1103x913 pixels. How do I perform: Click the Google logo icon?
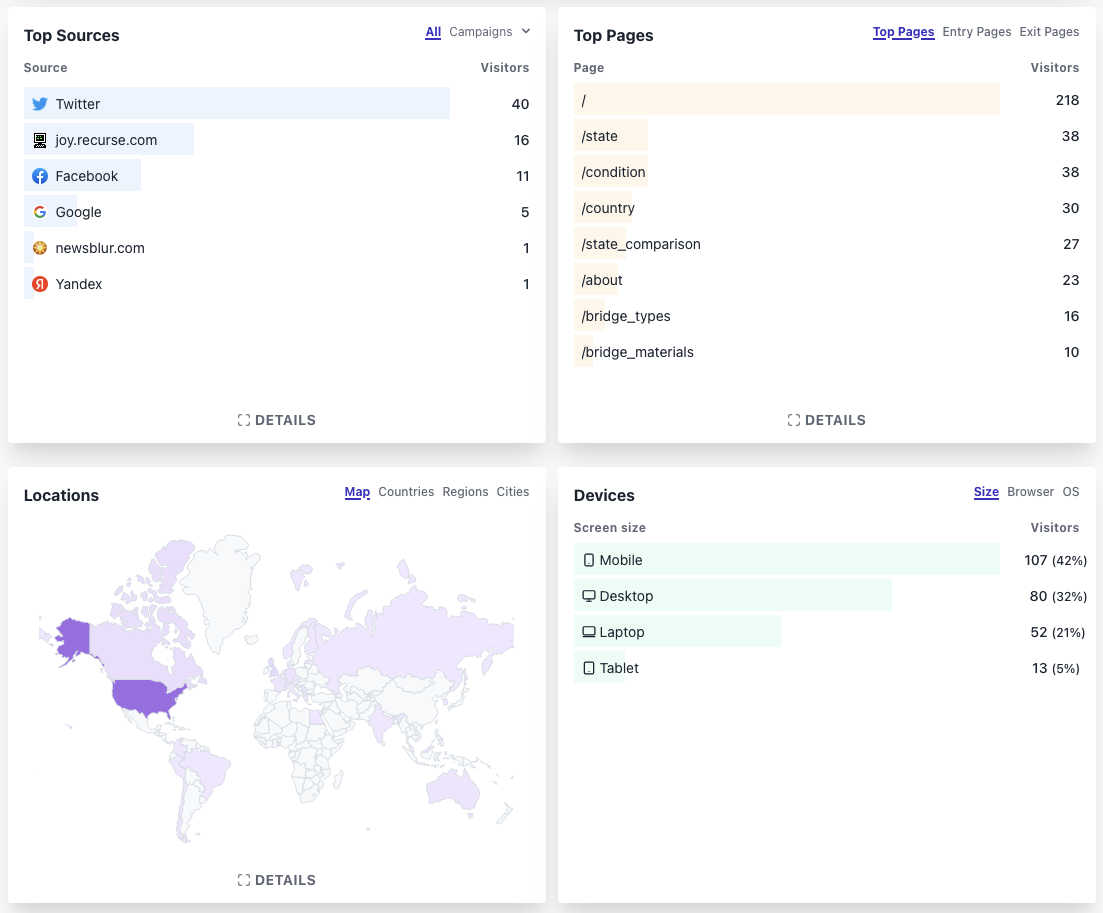(x=40, y=212)
